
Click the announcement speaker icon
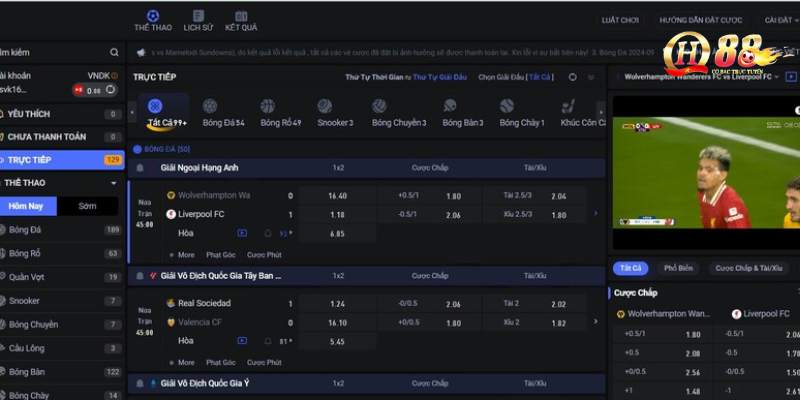[141, 53]
